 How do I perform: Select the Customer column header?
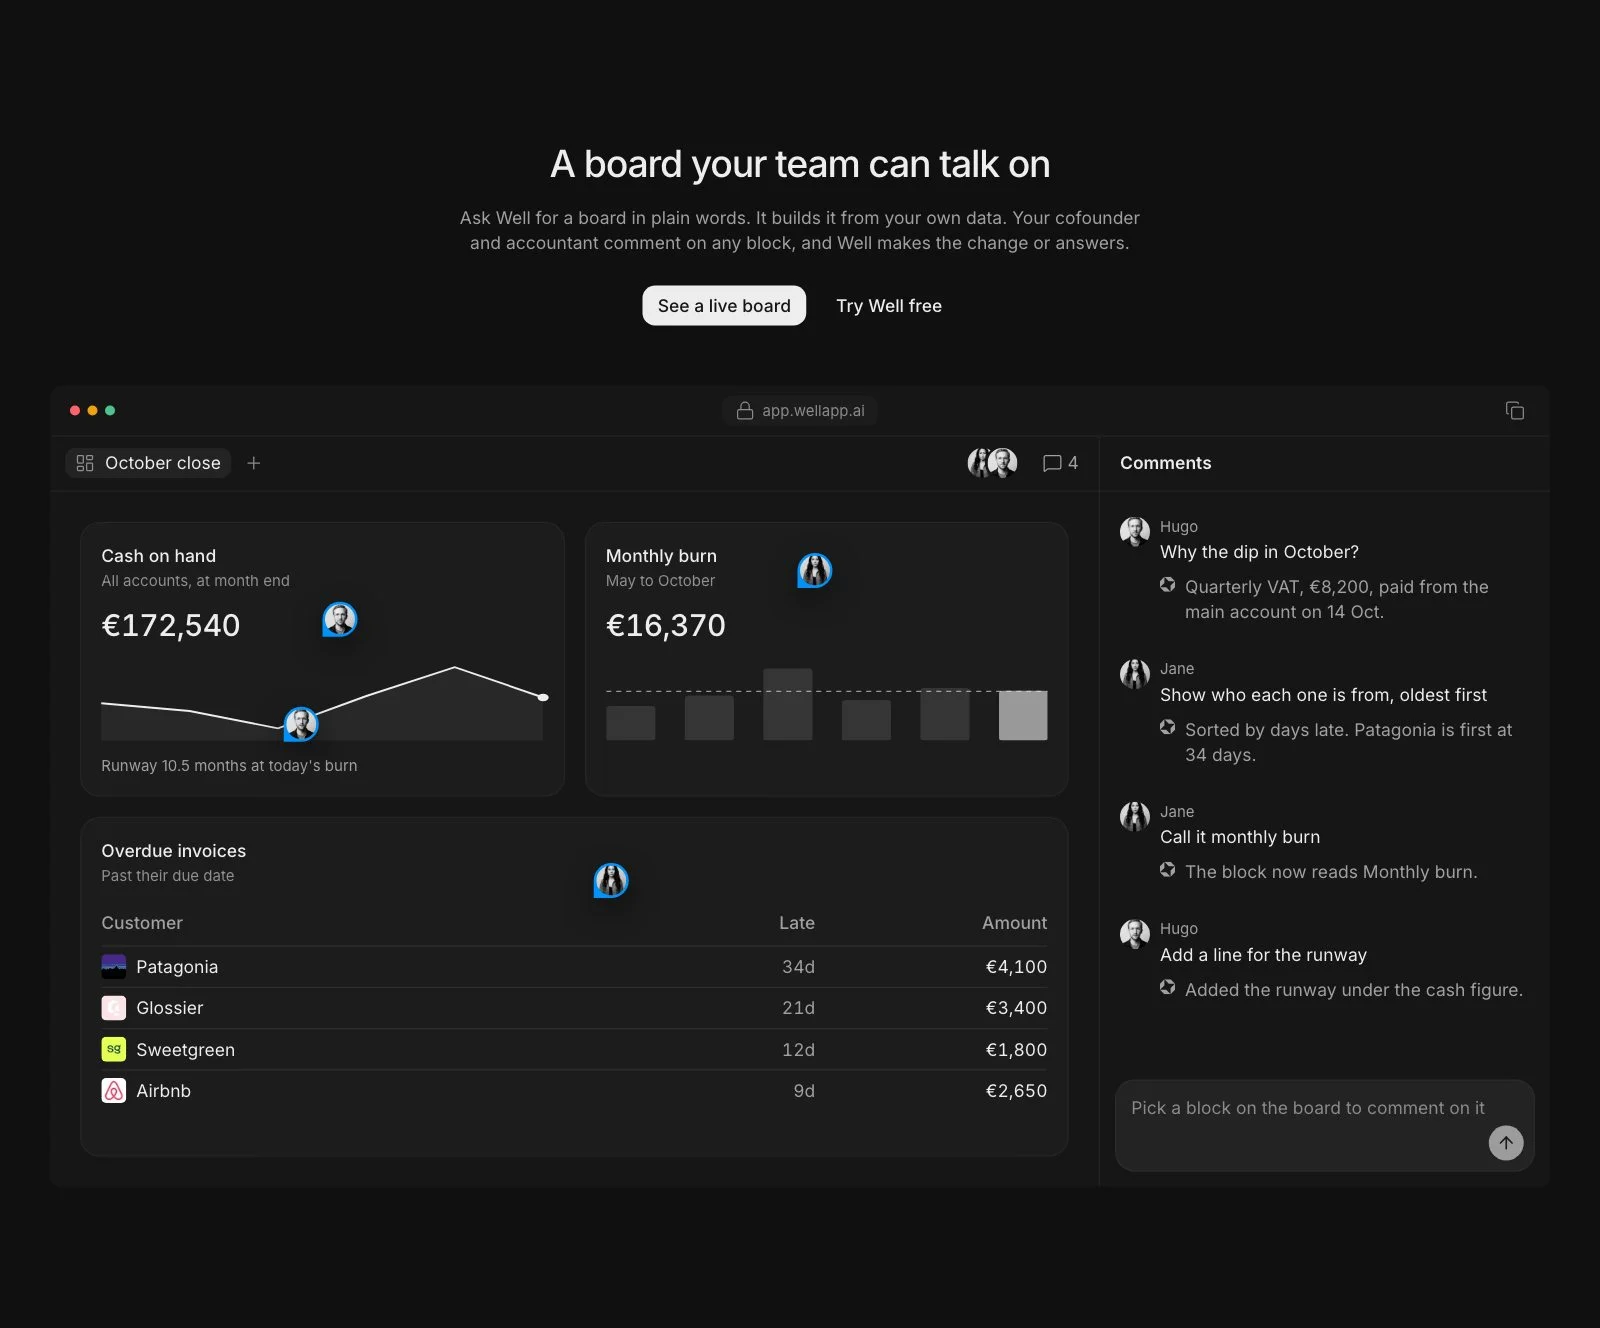142,923
